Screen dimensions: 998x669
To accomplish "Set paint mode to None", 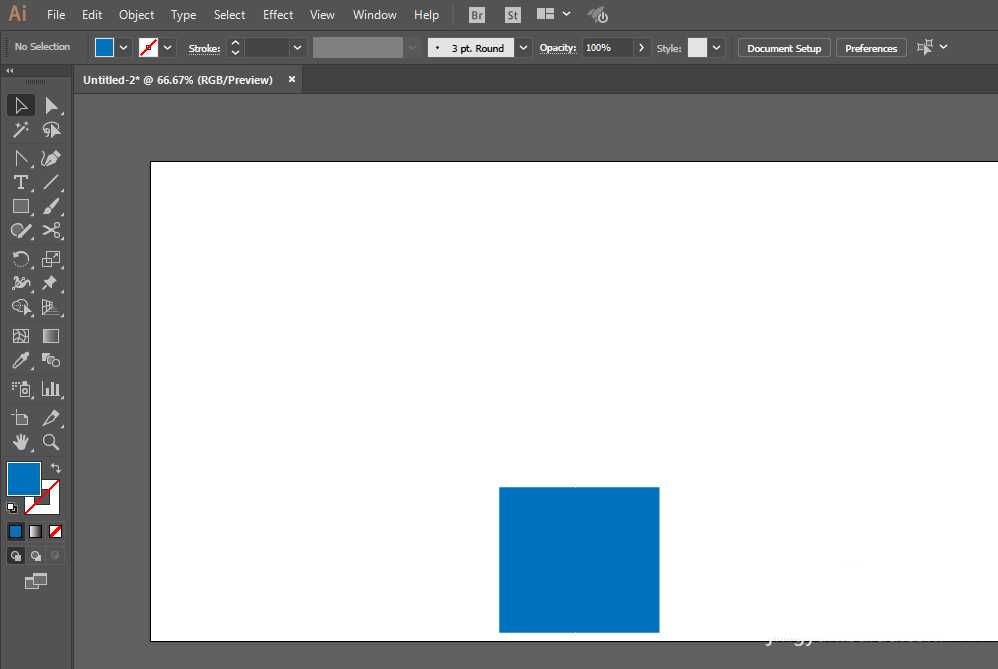I will coord(56,532).
